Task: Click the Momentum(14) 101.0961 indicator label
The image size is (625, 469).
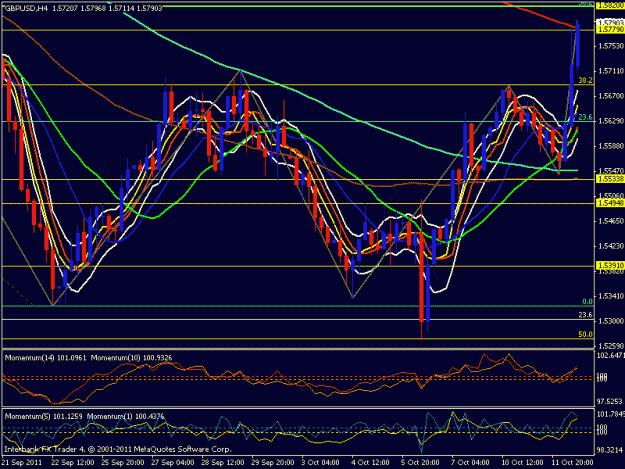Action: tap(45, 358)
